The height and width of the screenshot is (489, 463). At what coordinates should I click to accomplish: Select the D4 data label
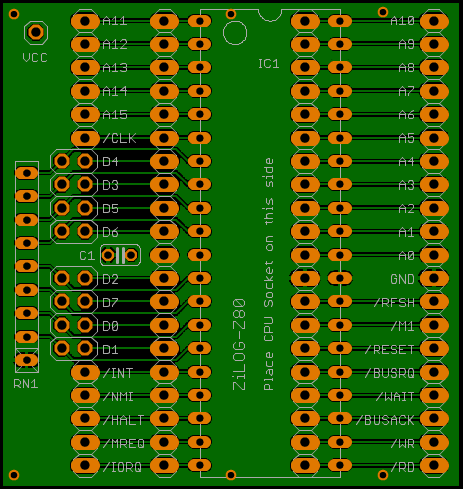click(110, 162)
